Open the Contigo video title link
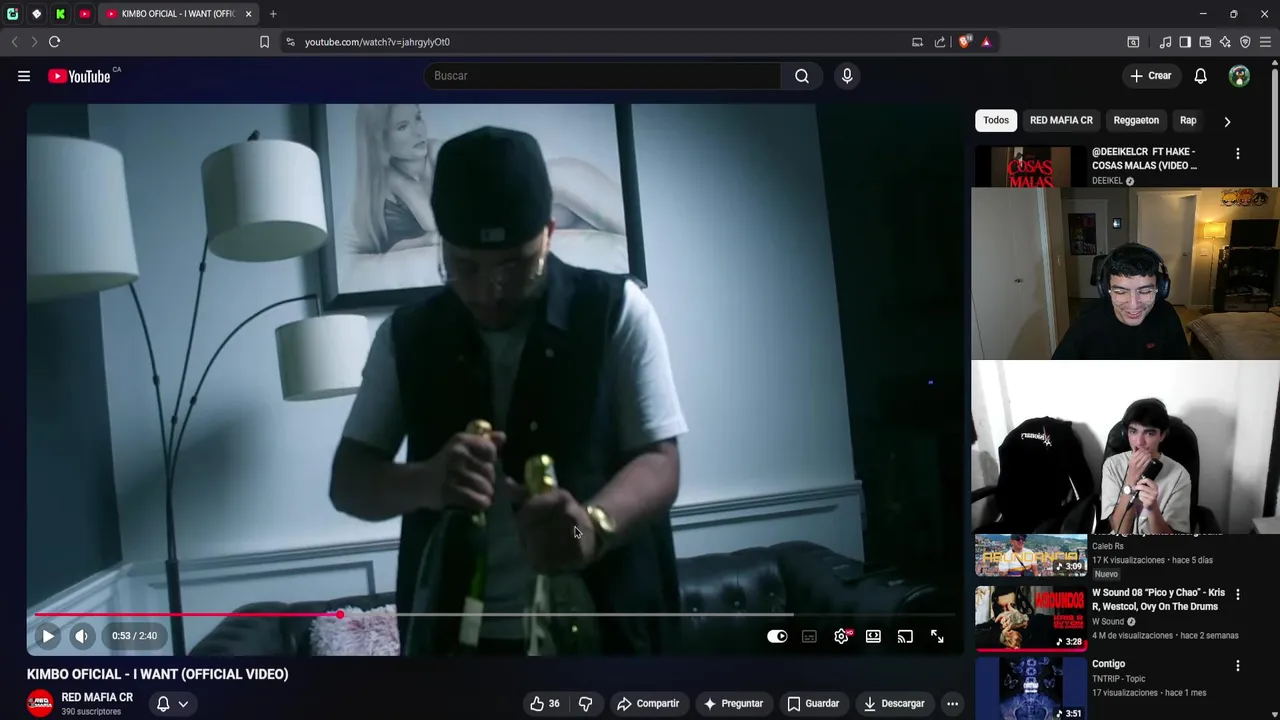The width and height of the screenshot is (1280, 720). click(x=1108, y=664)
